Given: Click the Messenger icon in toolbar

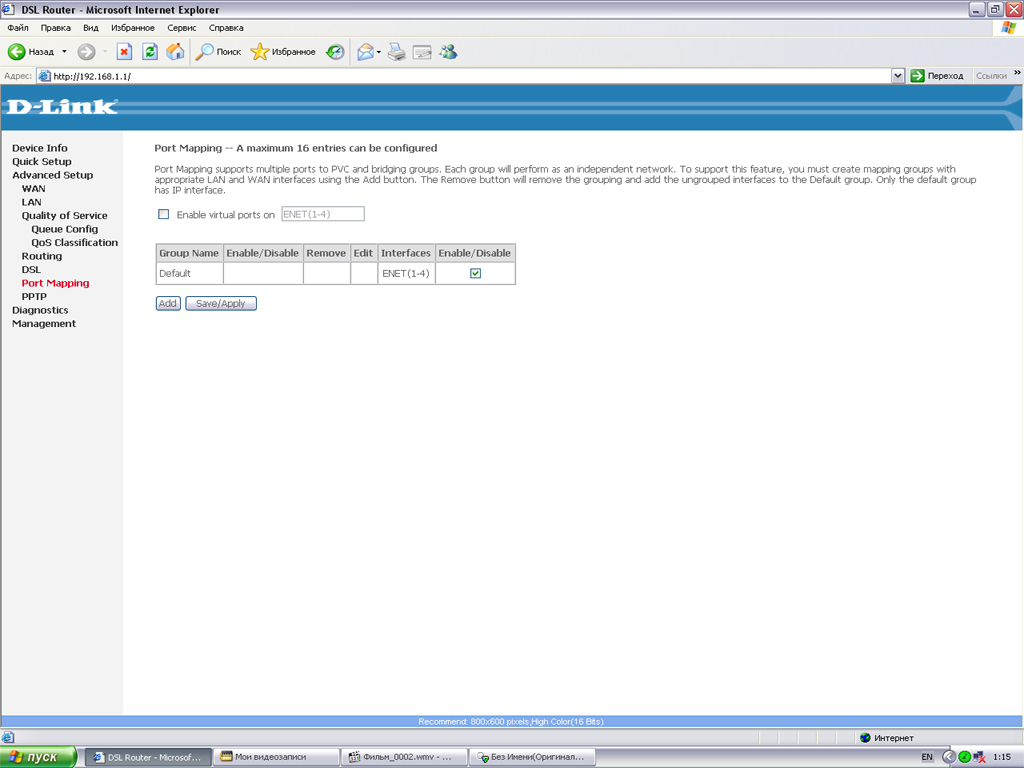Looking at the screenshot, I should click(448, 52).
